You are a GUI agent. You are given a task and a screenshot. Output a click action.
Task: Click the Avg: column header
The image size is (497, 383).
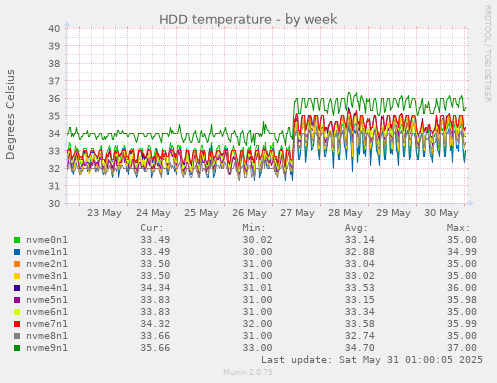356,228
